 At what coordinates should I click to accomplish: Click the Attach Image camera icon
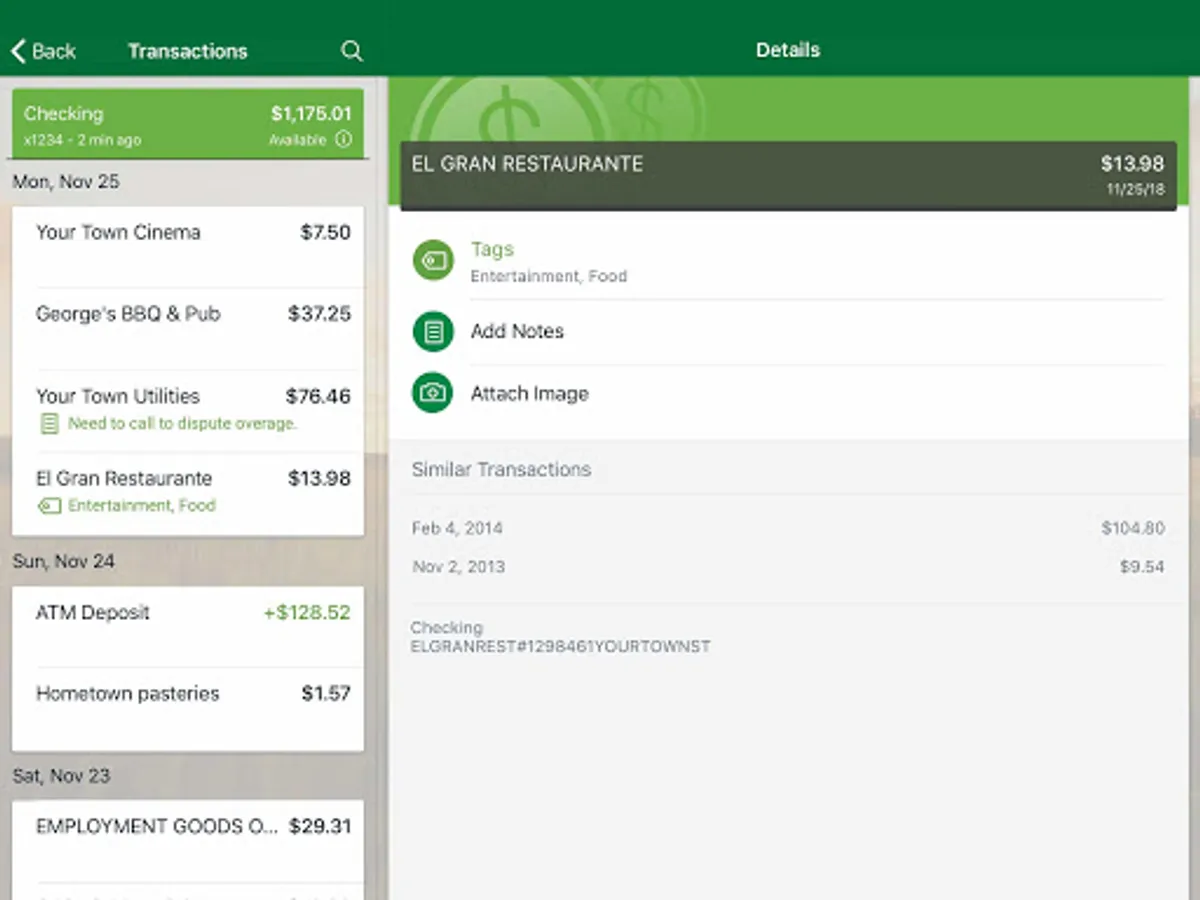(x=433, y=393)
